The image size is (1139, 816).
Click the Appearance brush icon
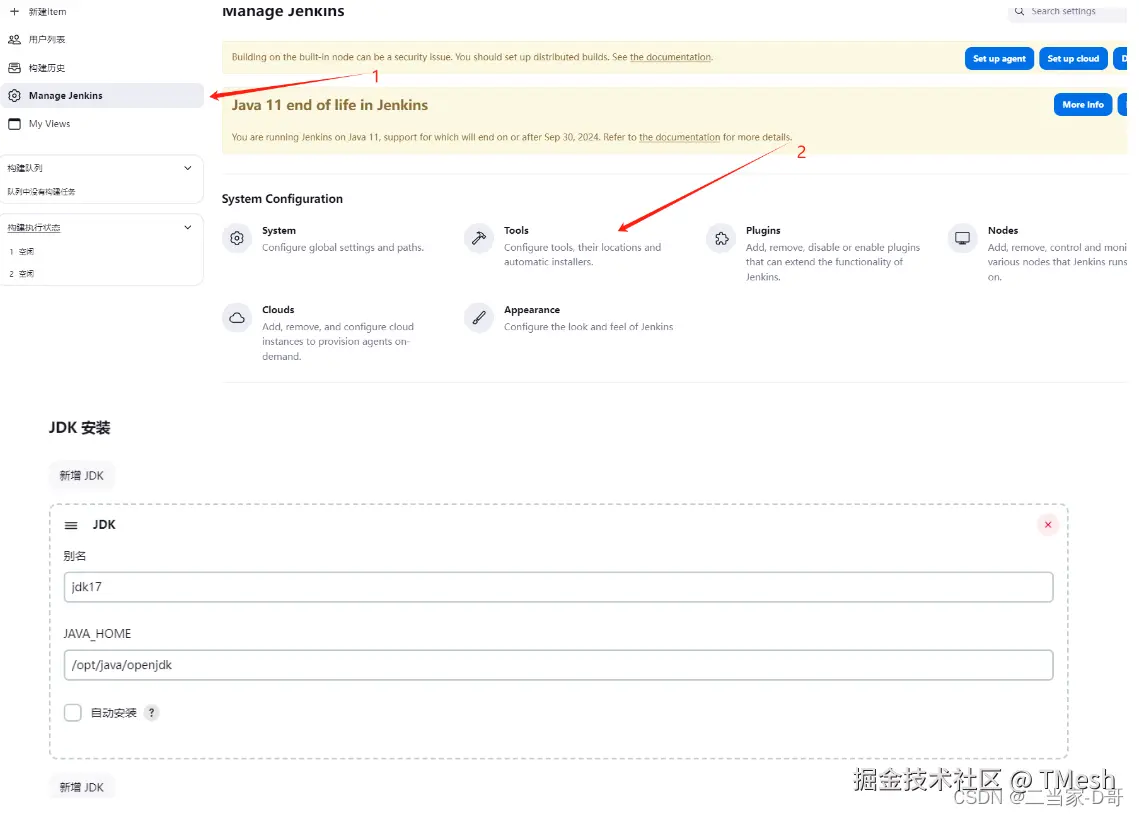[479, 318]
